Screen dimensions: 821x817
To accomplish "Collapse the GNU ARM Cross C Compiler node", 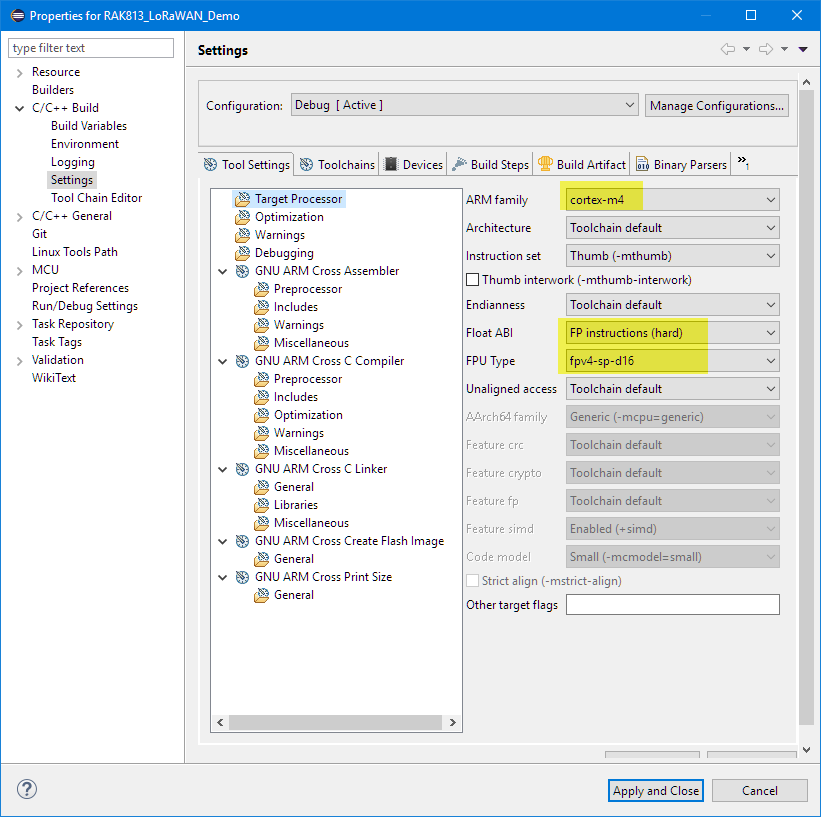I will coord(222,361).
